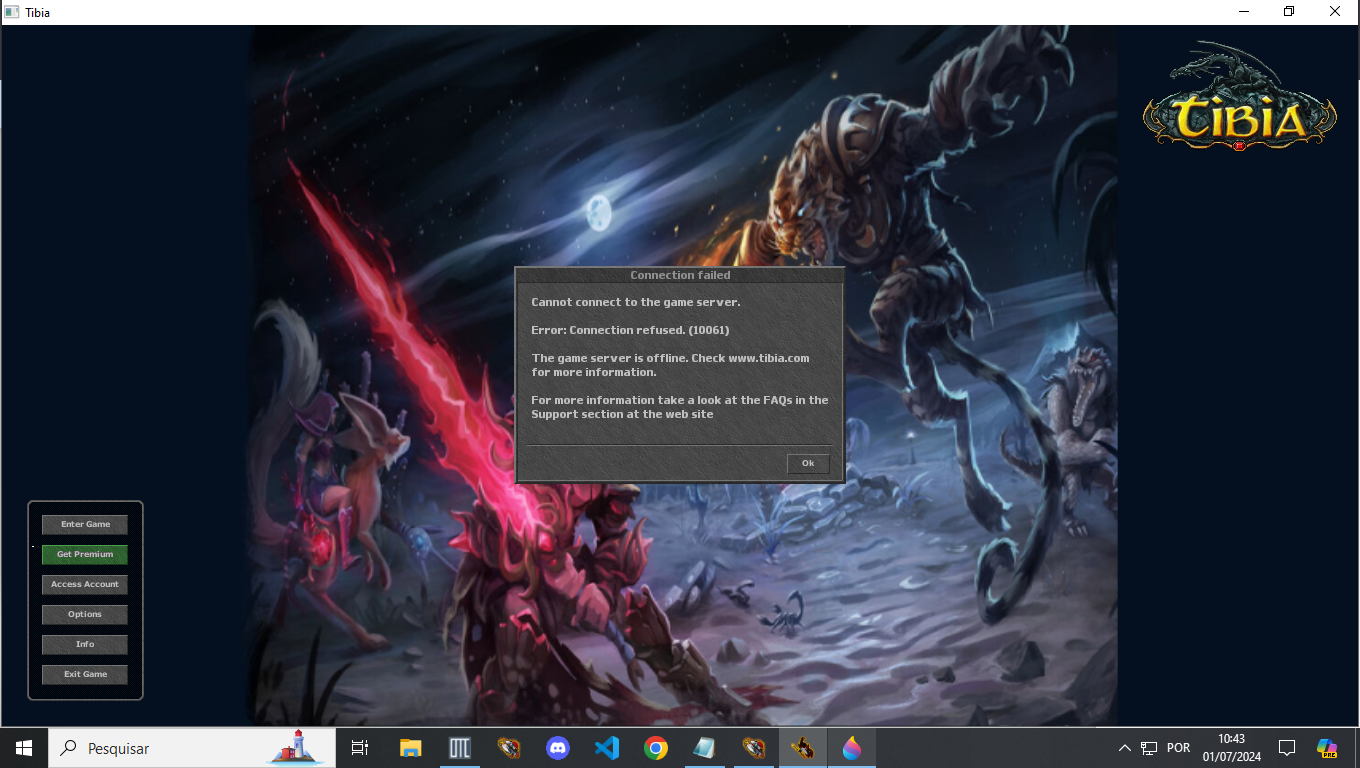
Task: Open File Explorer from the taskbar
Action: click(410, 748)
